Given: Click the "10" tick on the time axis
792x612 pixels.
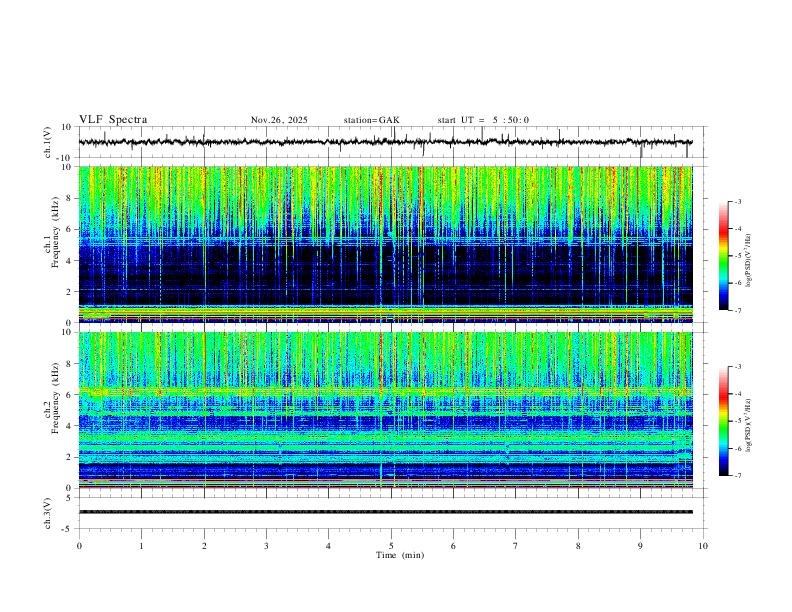Looking at the screenshot, I should coord(703,546).
